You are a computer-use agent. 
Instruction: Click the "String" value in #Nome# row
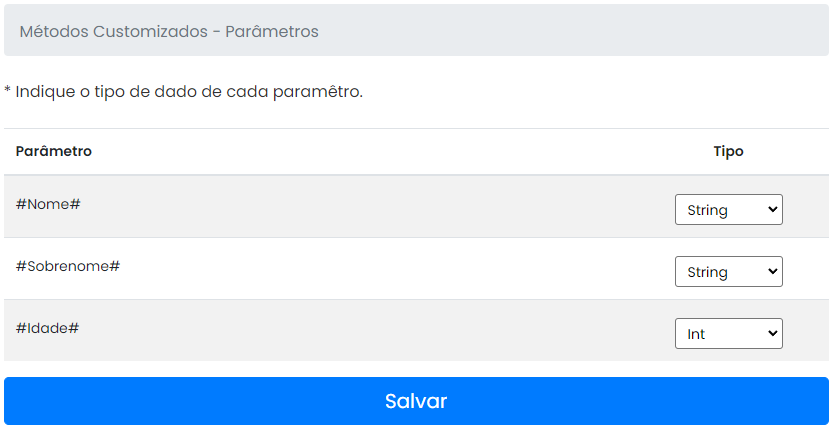708,210
